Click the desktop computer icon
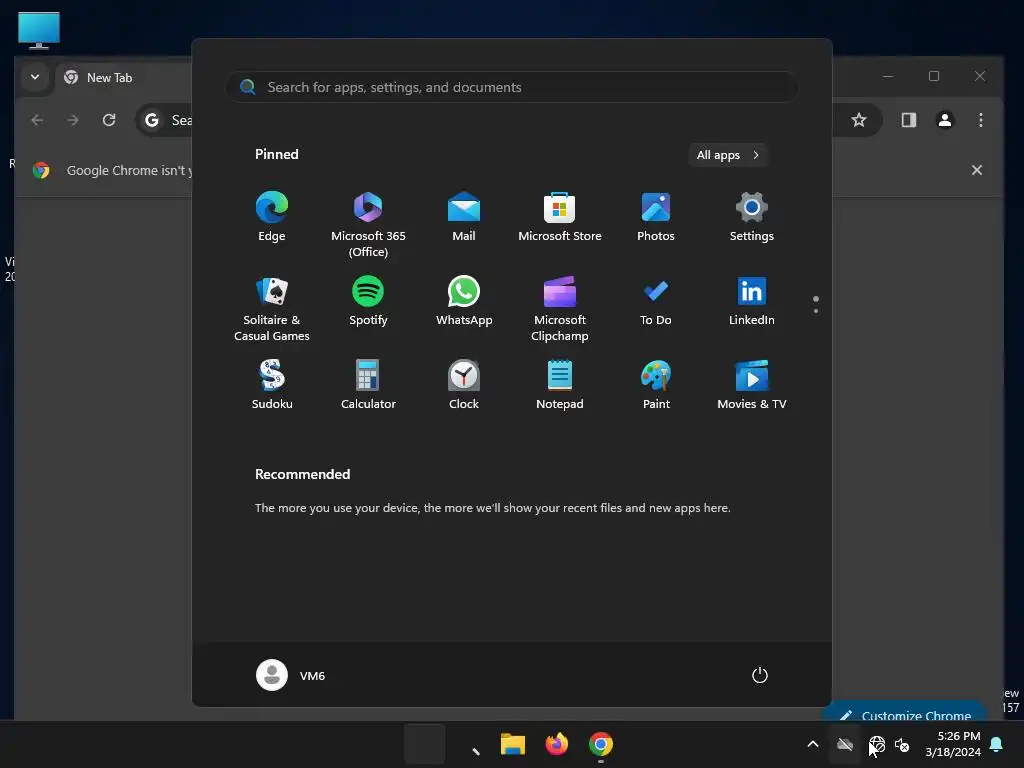This screenshot has width=1024, height=768. coord(39,30)
